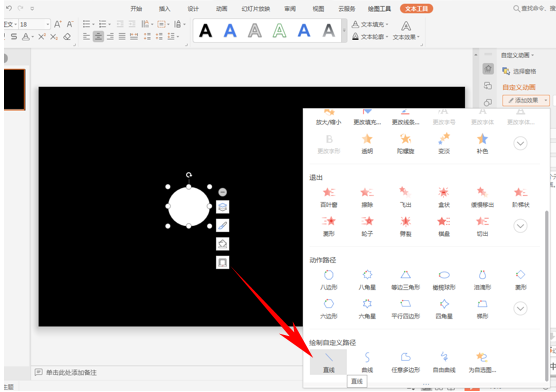
Task: Apply 劈裂 exit effect
Action: tap(405, 226)
